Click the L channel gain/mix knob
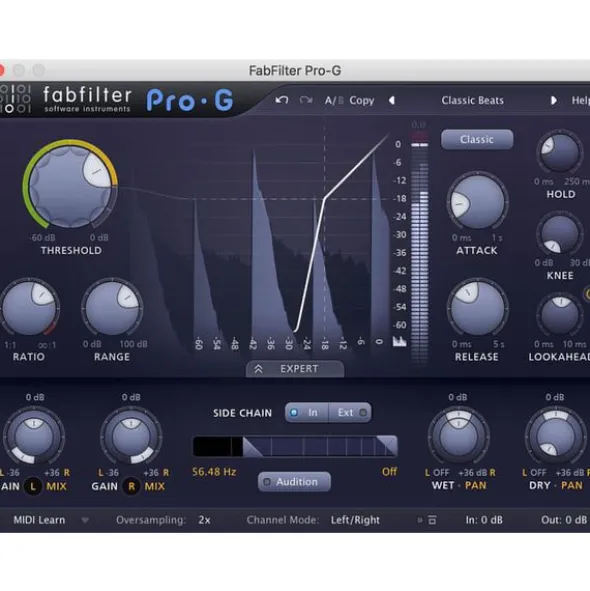This screenshot has height=591, width=590. [x=34, y=436]
